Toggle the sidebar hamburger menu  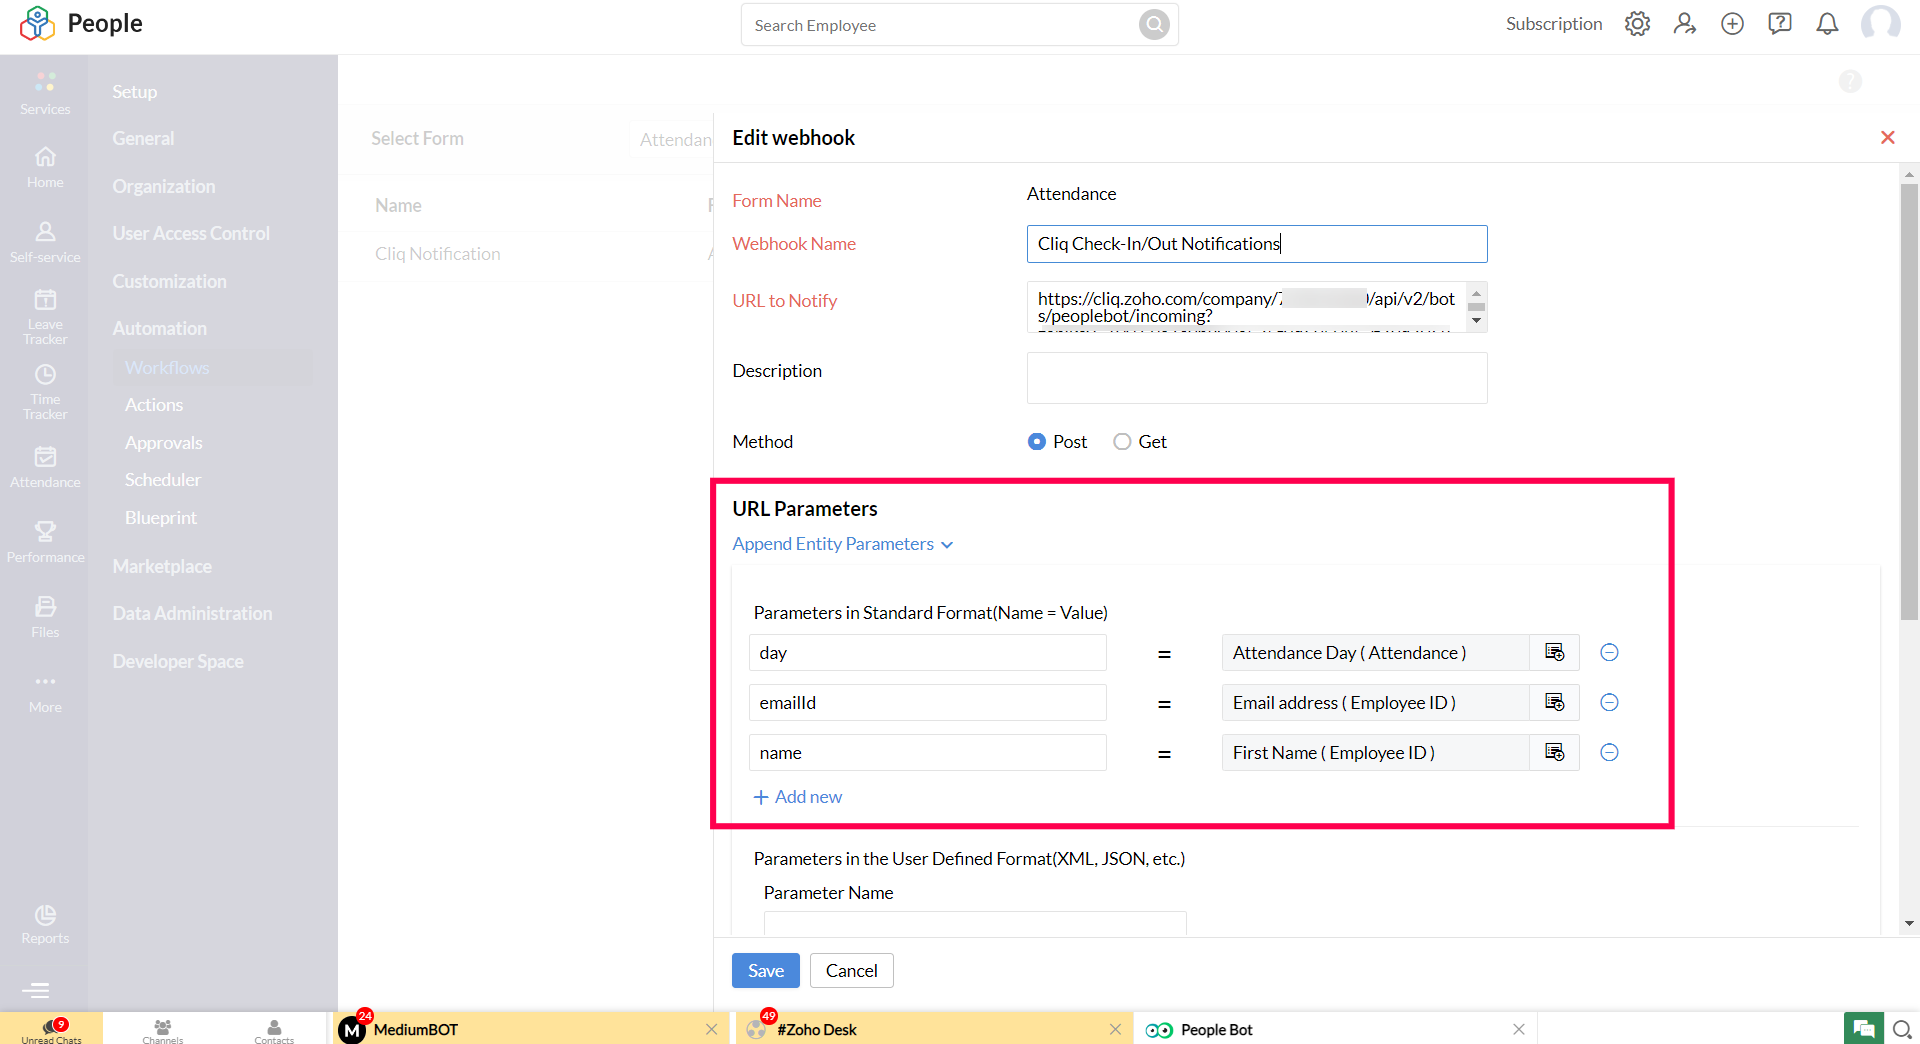[36, 990]
